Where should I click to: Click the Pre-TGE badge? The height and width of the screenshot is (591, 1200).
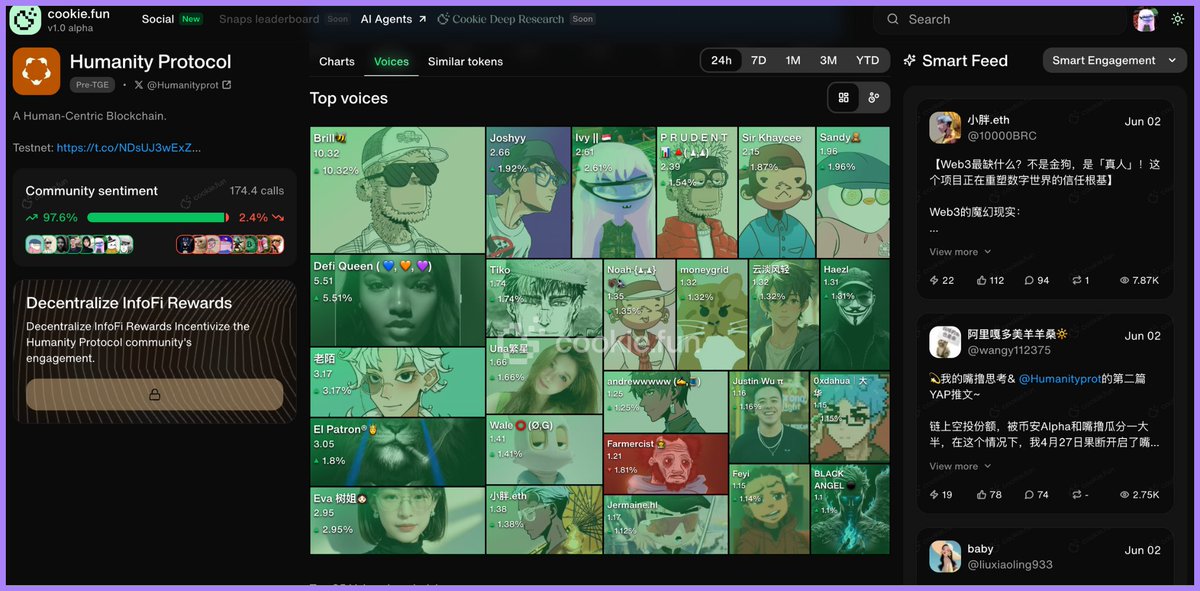pos(93,85)
